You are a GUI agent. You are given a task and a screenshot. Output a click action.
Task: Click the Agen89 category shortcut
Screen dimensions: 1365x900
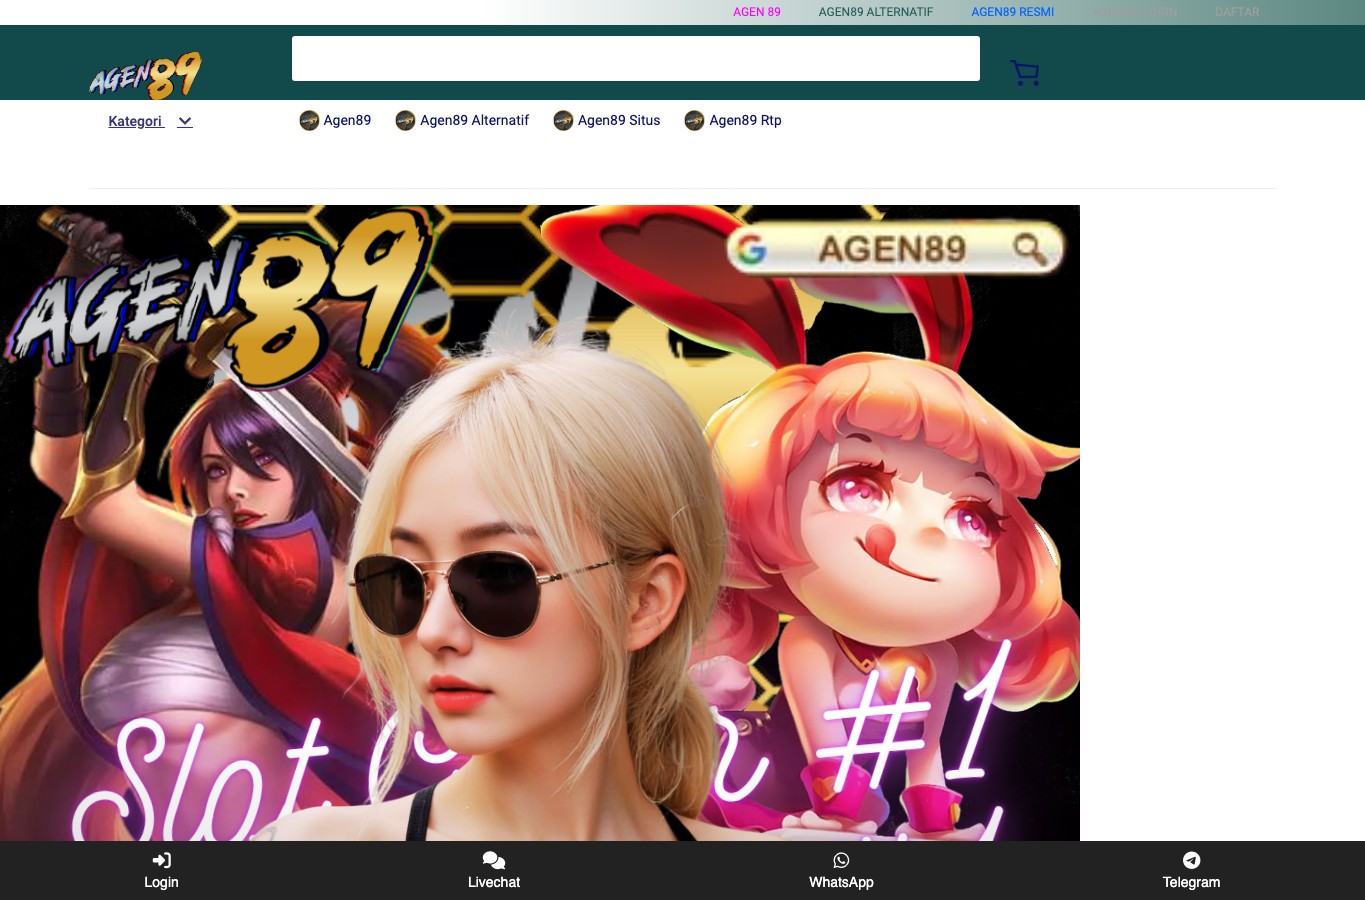335,120
